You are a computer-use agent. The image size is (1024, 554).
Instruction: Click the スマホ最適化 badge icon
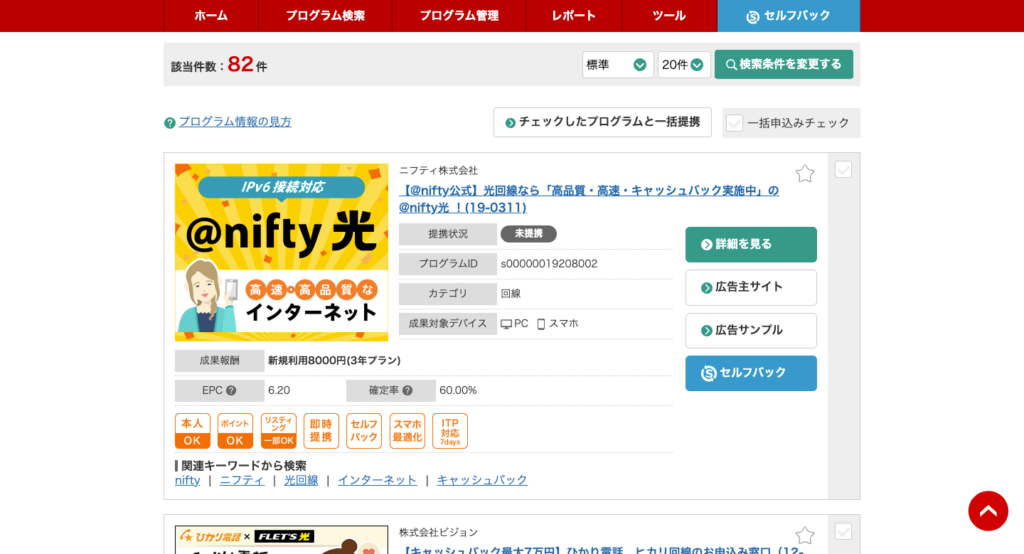click(x=408, y=431)
